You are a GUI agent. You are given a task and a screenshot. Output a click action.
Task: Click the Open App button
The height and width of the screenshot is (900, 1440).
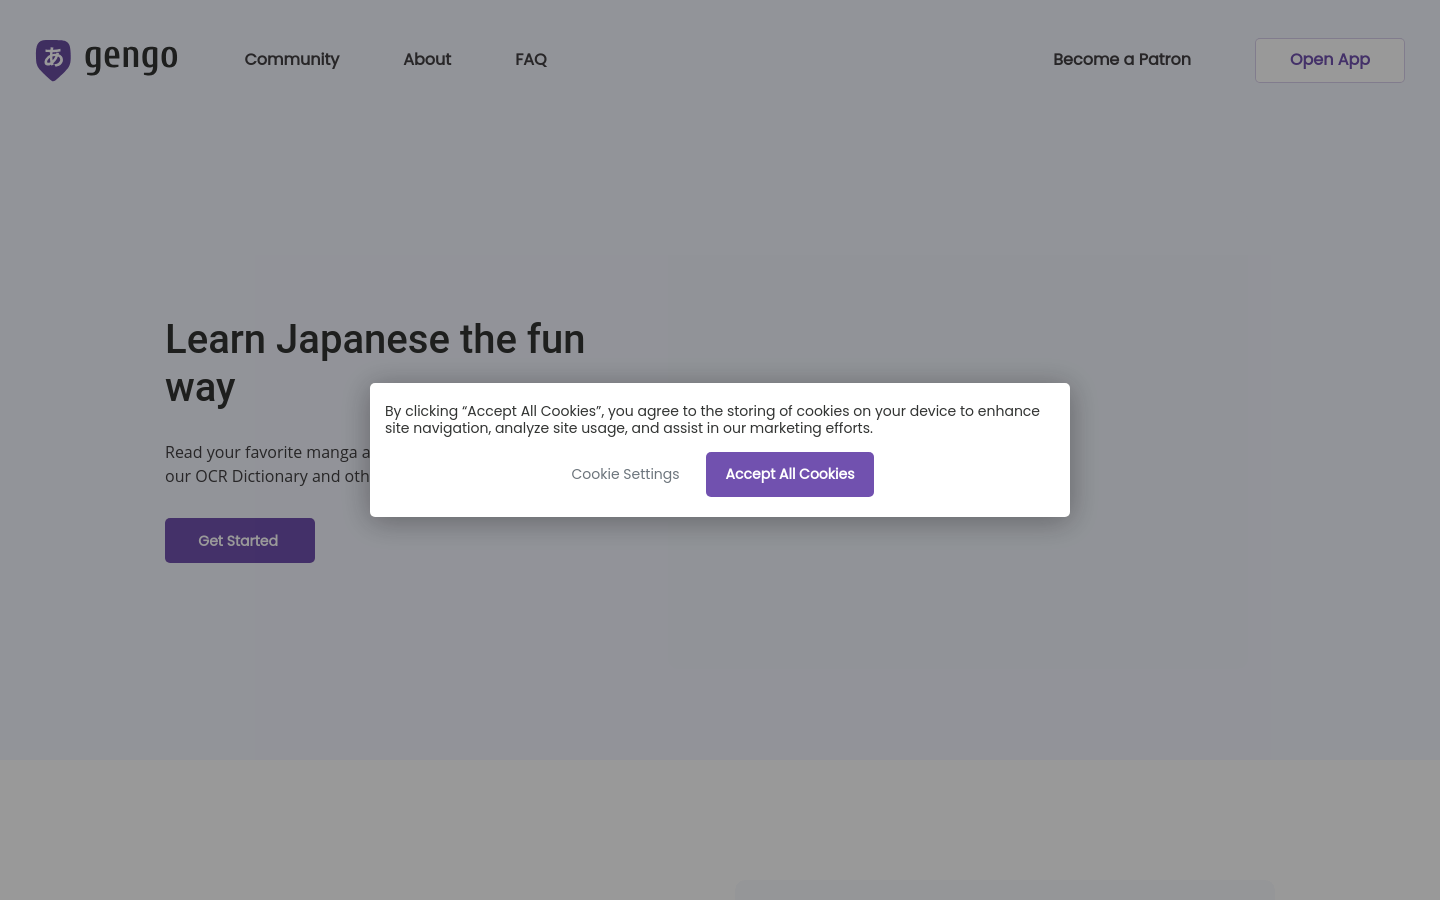(x=1330, y=60)
